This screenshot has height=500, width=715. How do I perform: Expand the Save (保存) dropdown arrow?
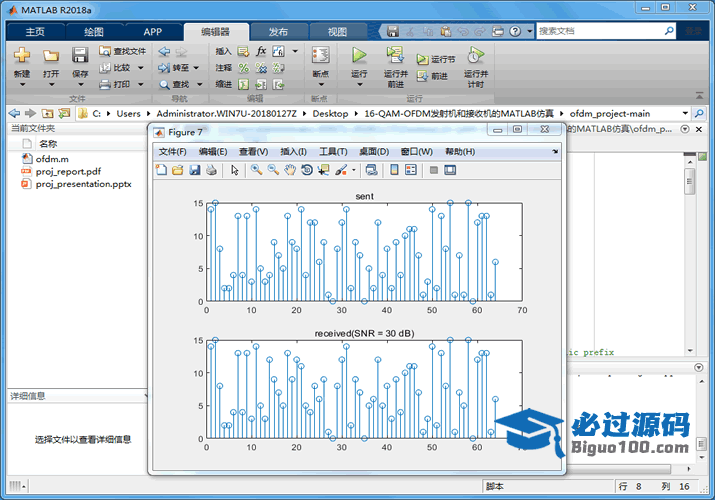80,85
